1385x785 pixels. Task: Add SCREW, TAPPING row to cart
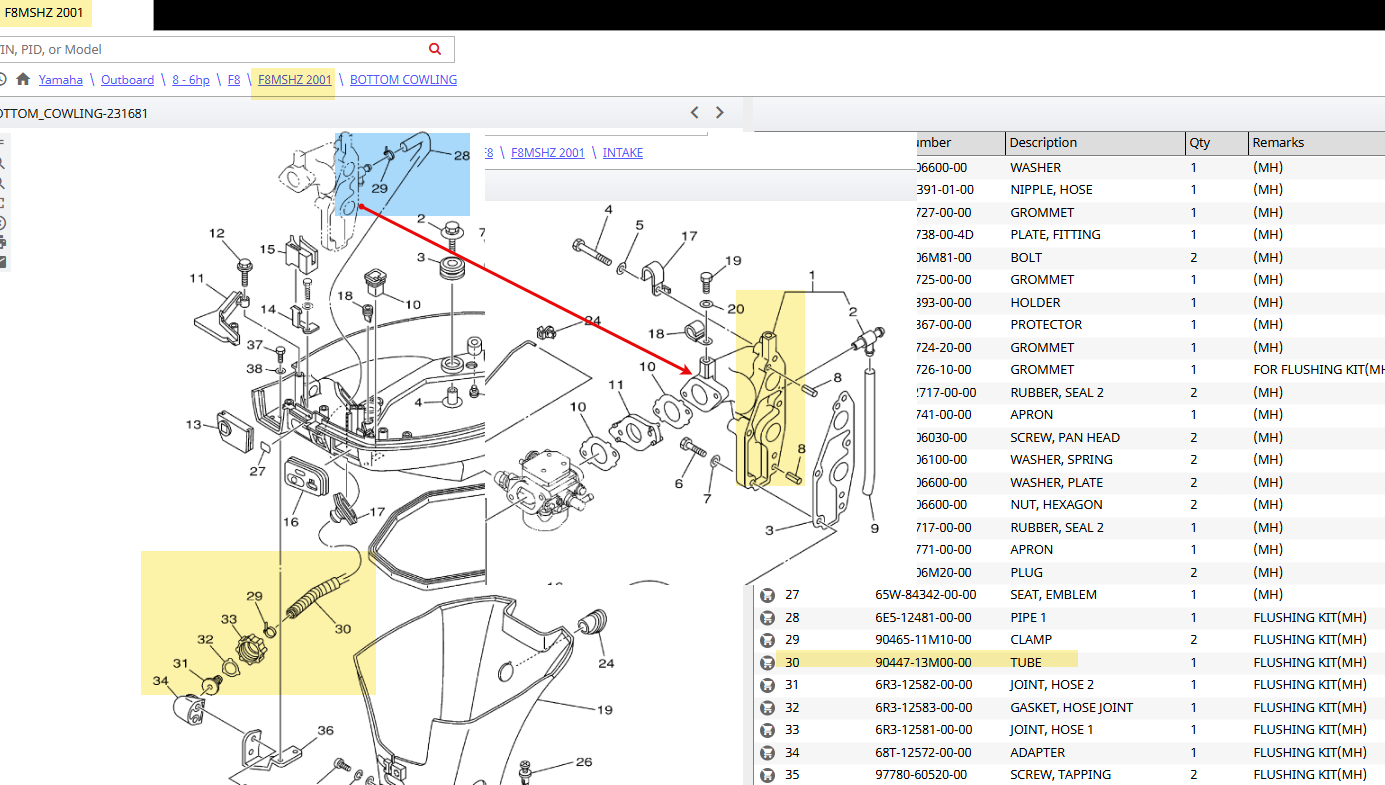(767, 774)
